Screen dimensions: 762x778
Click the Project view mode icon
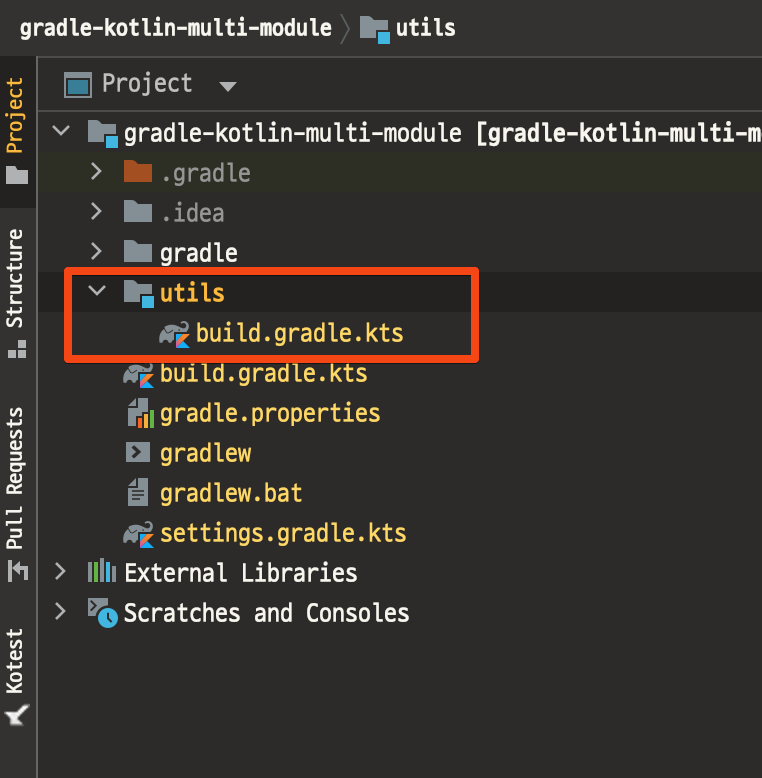78,84
